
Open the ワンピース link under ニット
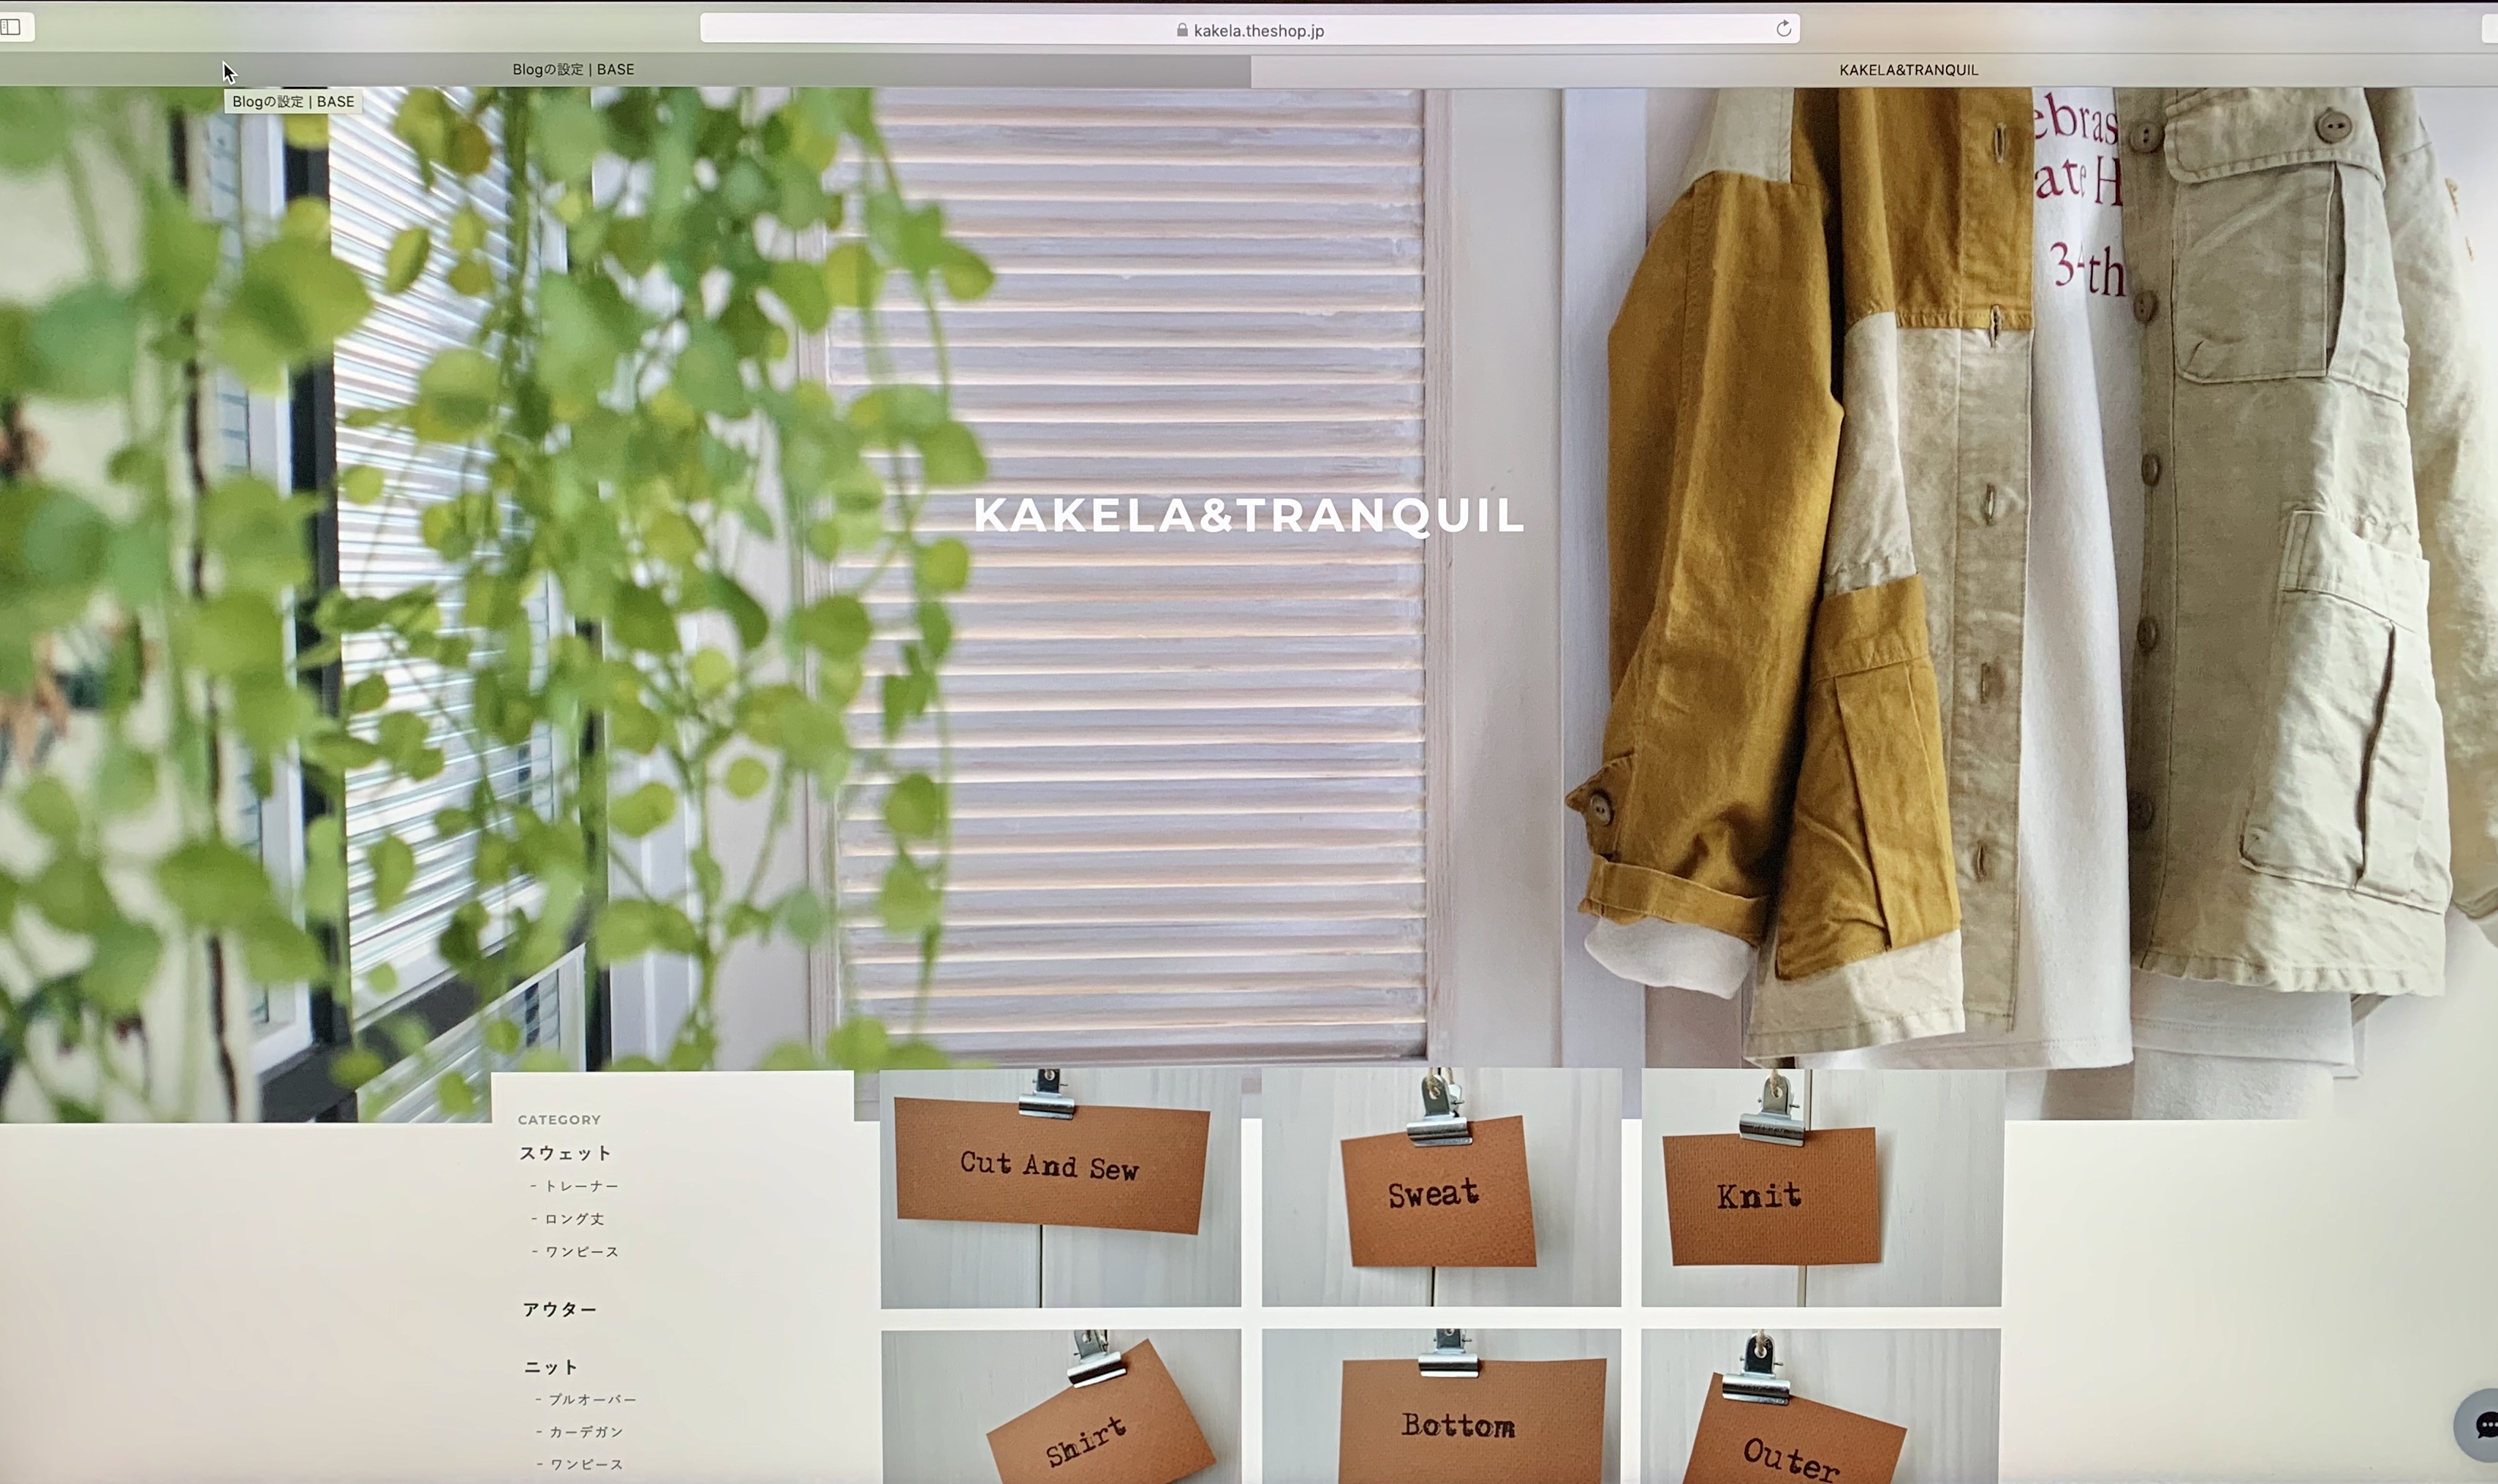point(586,1465)
